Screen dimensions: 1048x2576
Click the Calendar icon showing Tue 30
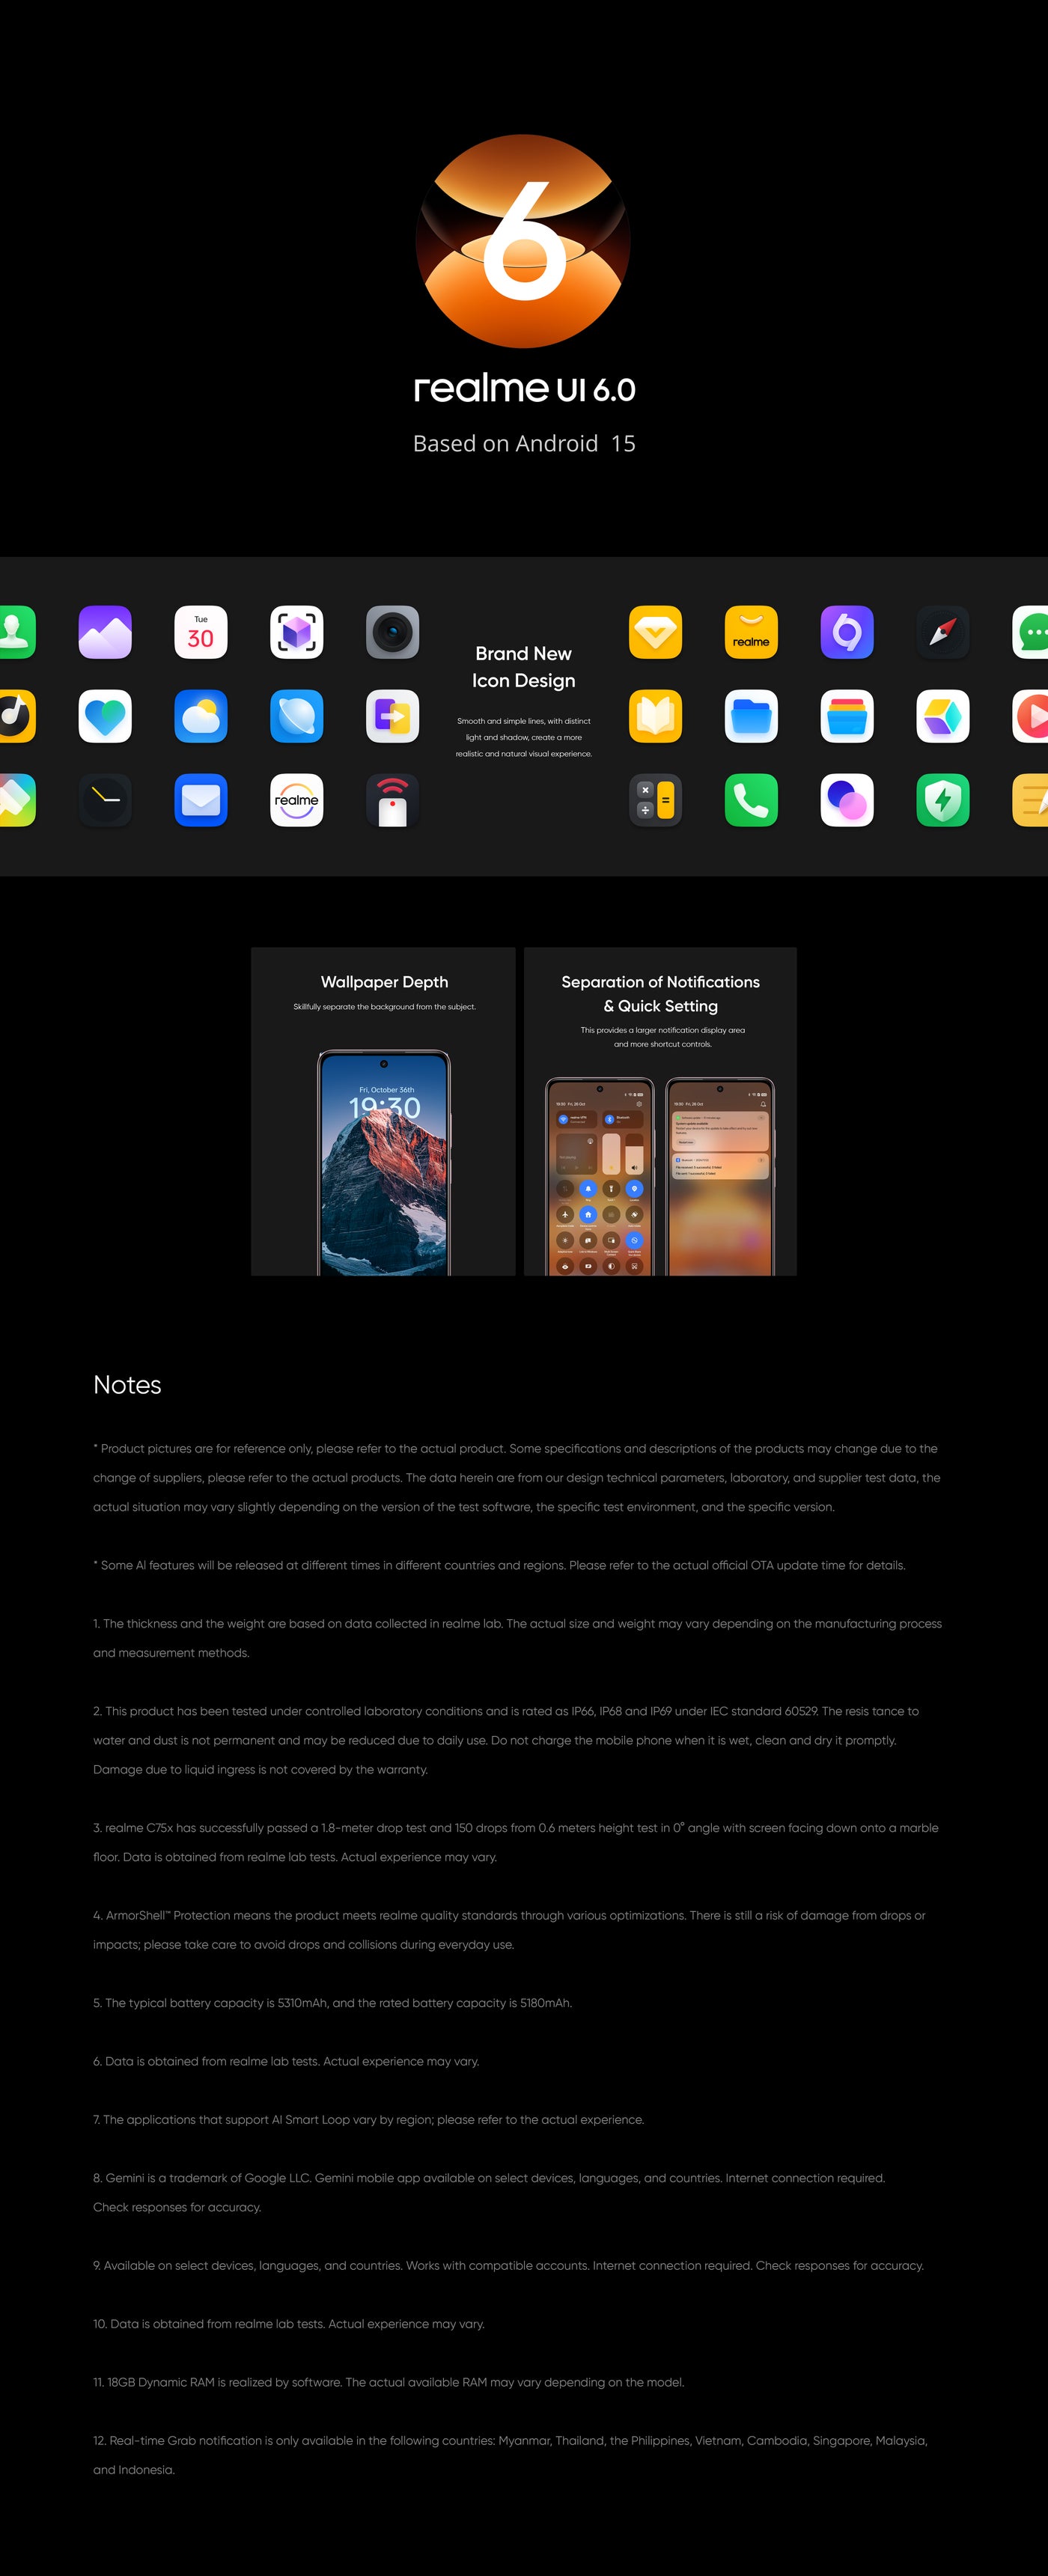tap(201, 632)
